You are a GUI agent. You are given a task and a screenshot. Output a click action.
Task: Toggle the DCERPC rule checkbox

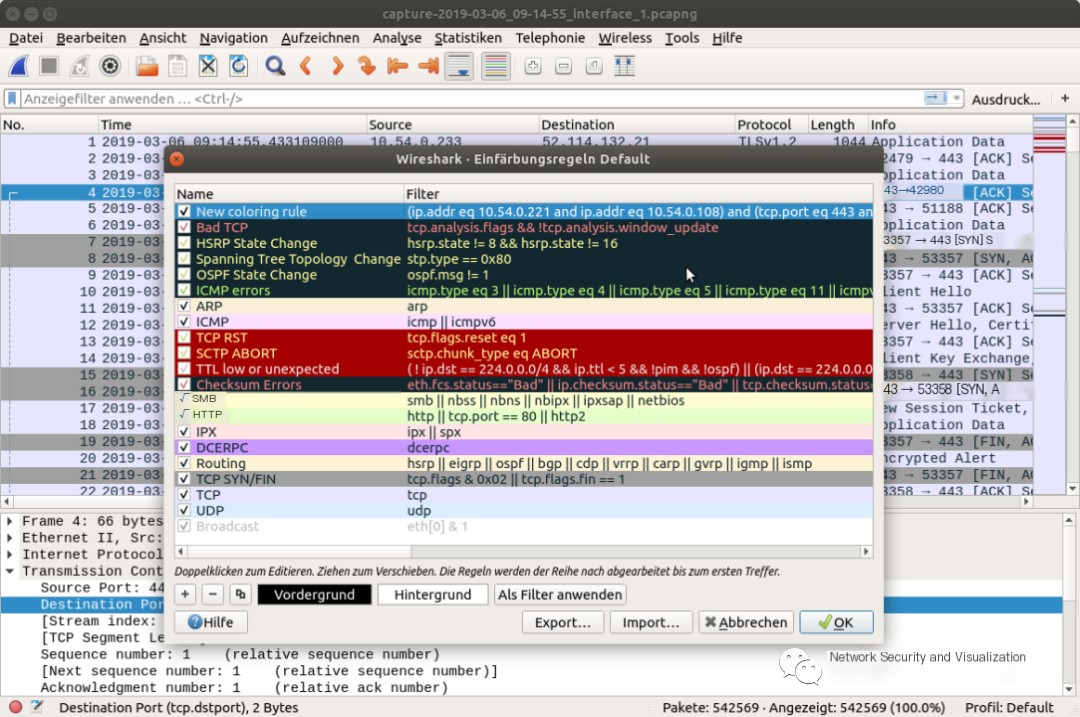pyautogui.click(x=184, y=448)
